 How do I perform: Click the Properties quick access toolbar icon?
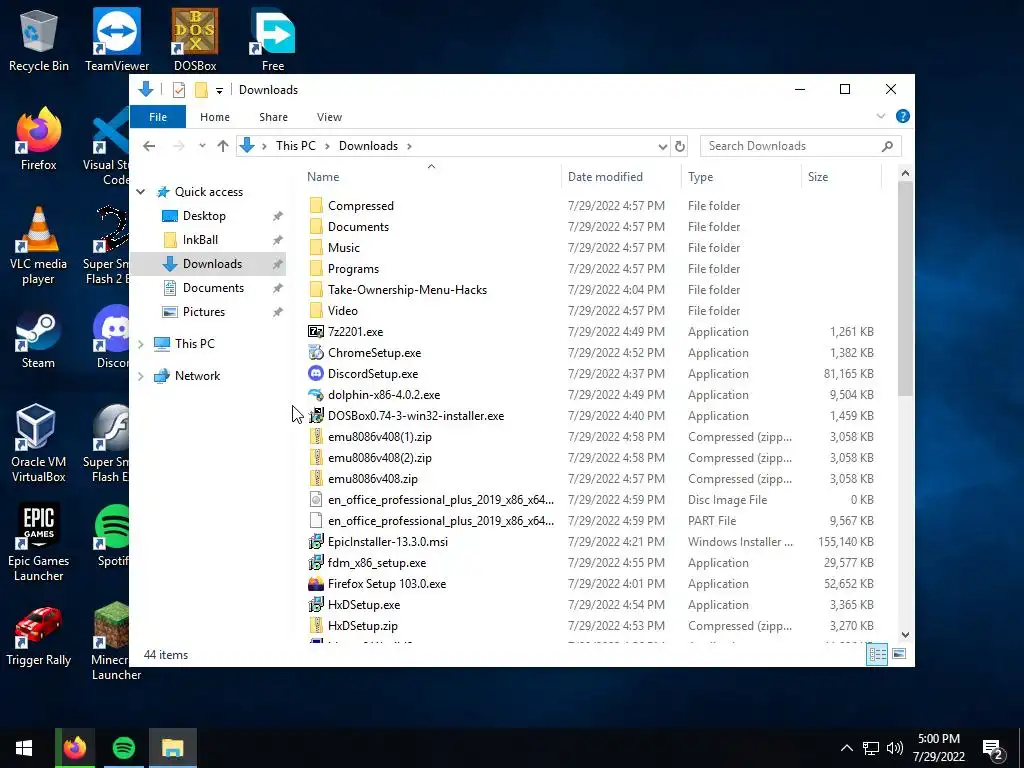coord(178,89)
